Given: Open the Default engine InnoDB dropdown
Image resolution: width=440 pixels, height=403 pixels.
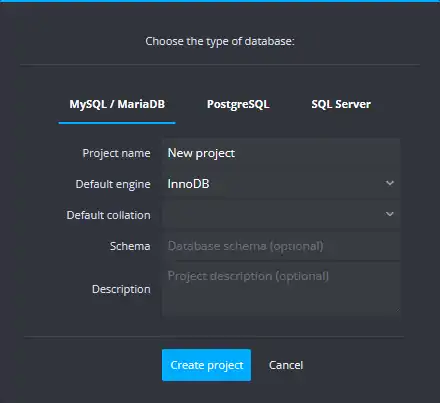Looking at the screenshot, I should pyautogui.click(x=281, y=184).
